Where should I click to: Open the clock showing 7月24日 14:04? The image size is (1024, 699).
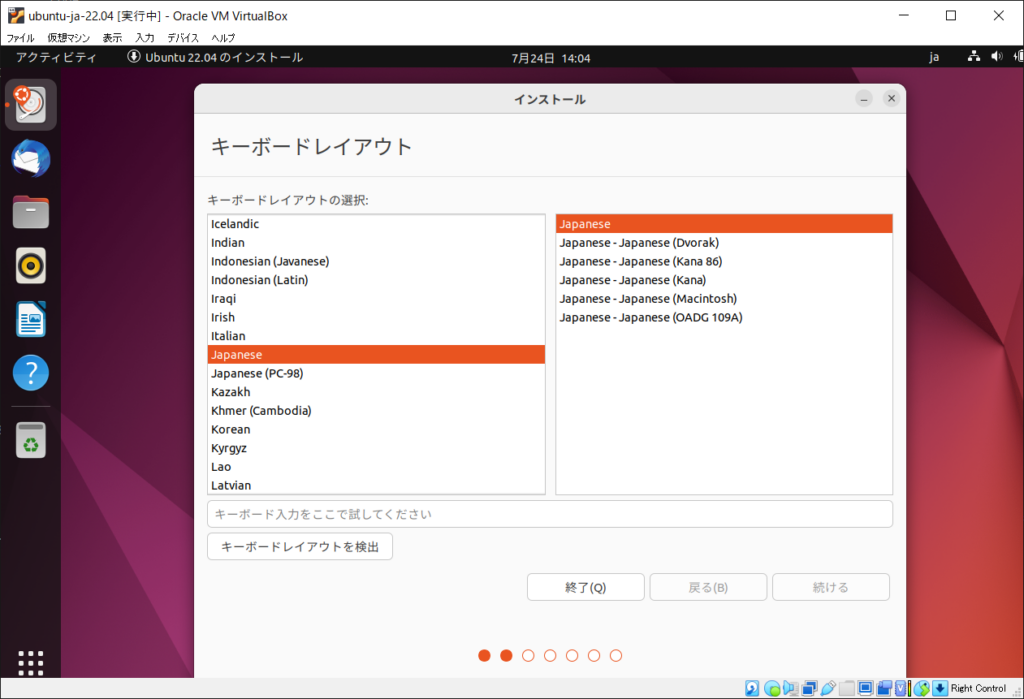[551, 58]
